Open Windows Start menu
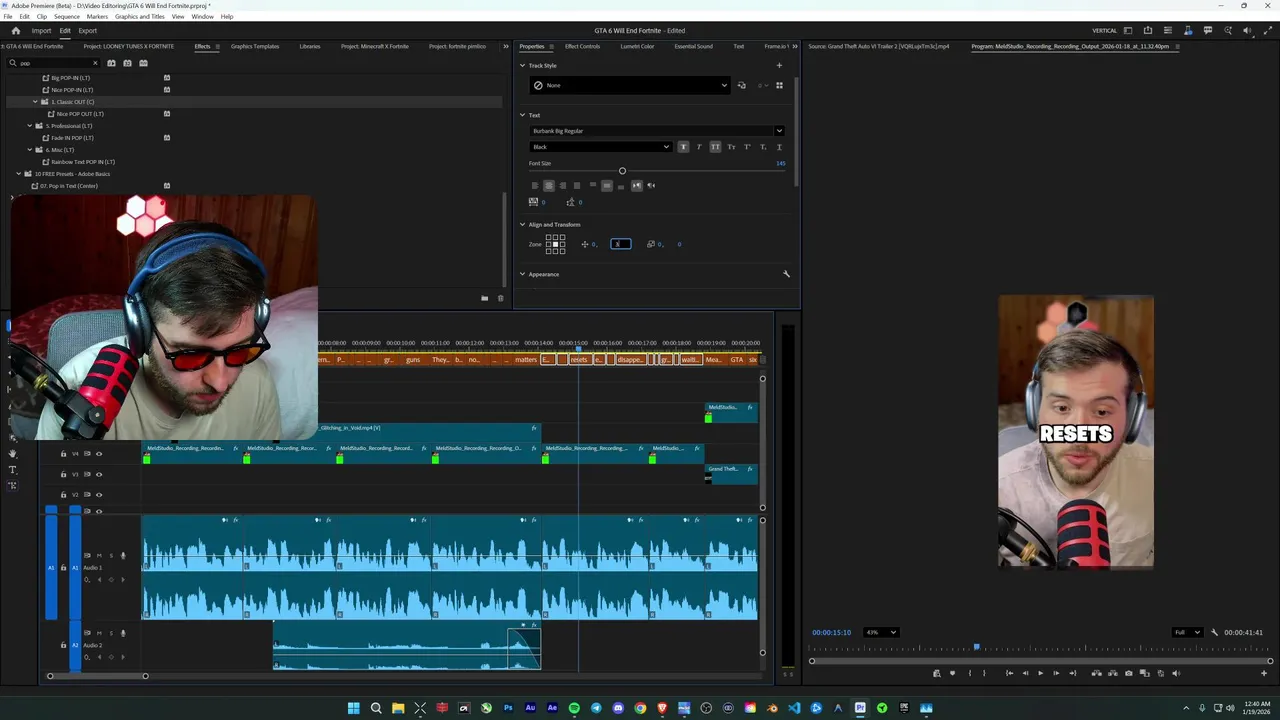1280x720 pixels. 354,708
